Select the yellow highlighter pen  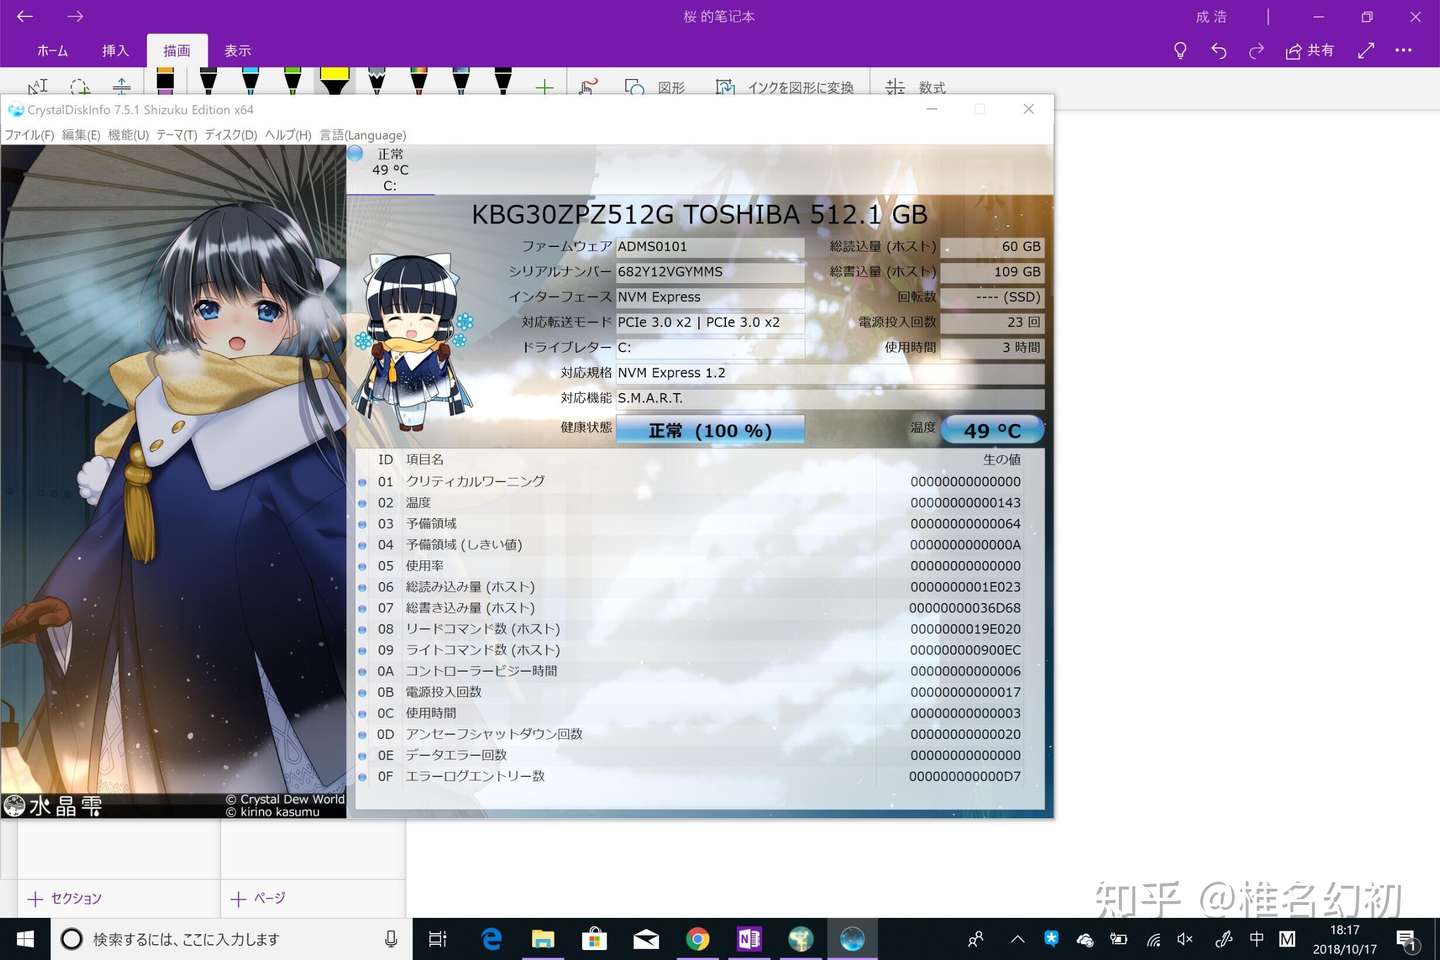coord(334,81)
